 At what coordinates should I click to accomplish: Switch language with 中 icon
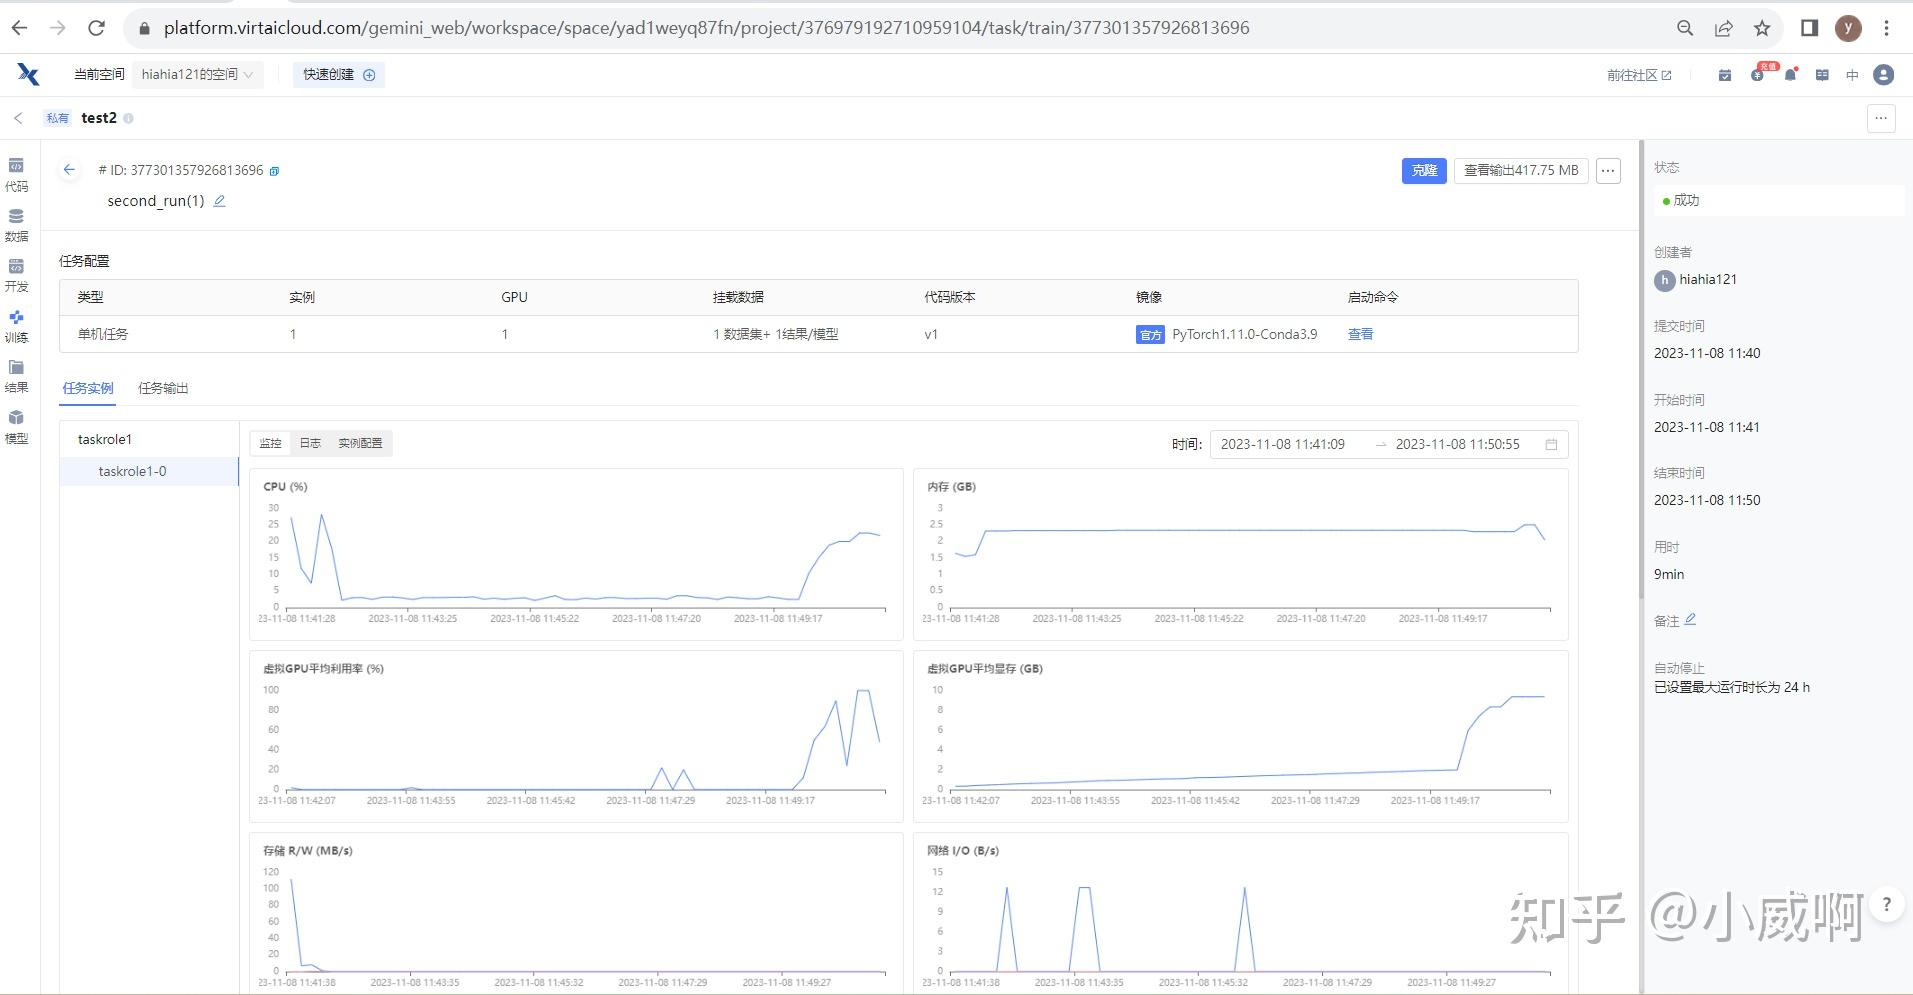click(1852, 75)
